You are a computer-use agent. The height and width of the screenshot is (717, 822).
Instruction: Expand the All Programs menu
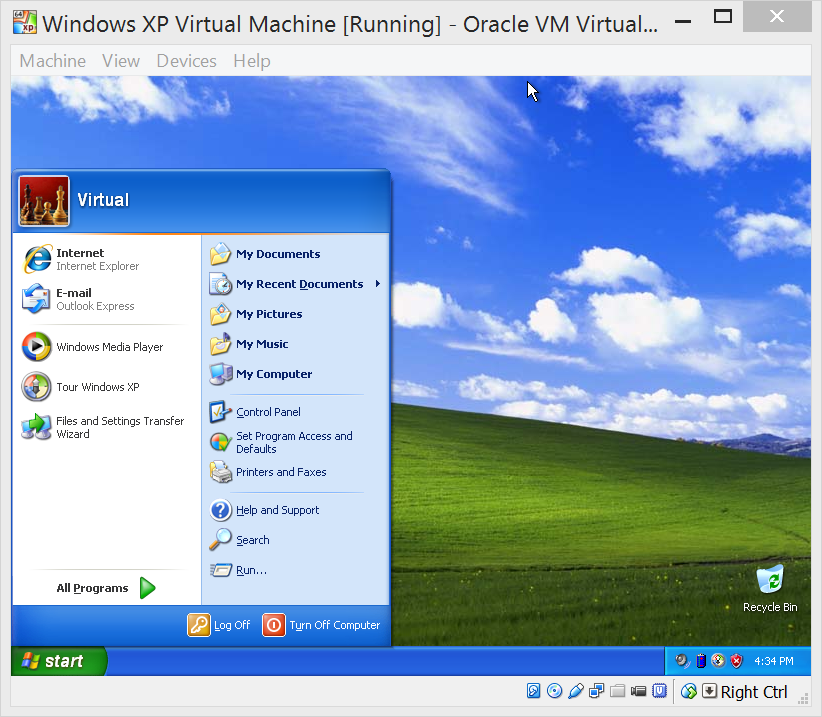click(93, 588)
